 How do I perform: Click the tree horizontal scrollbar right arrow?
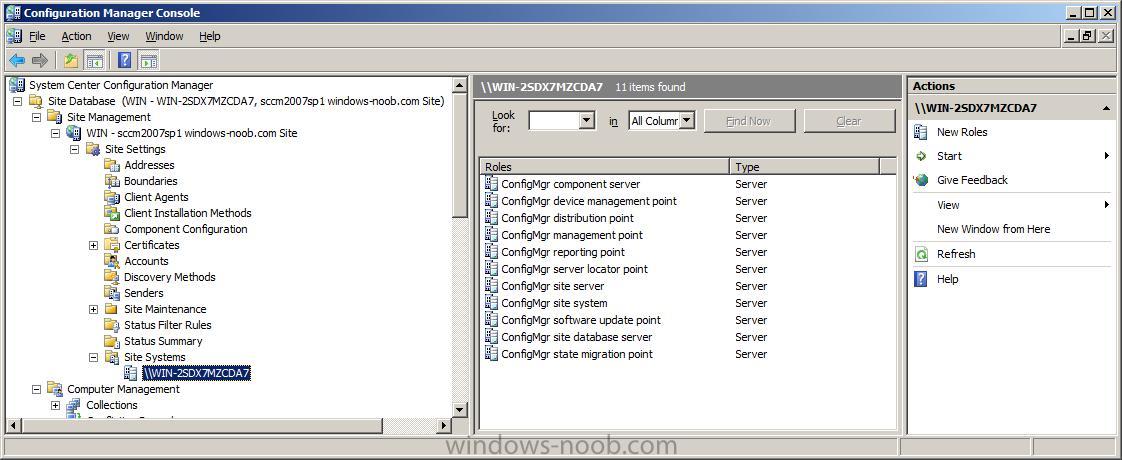tap(444, 425)
